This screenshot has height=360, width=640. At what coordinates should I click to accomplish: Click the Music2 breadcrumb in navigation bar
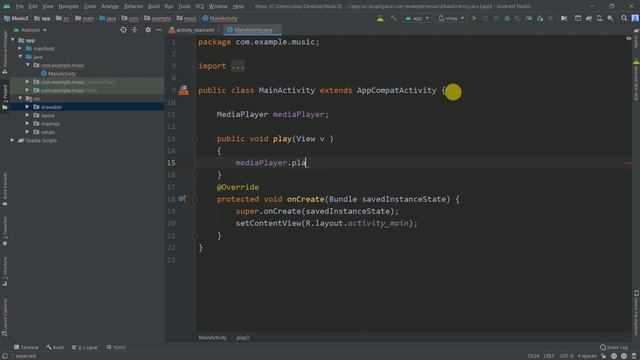click(x=16, y=18)
